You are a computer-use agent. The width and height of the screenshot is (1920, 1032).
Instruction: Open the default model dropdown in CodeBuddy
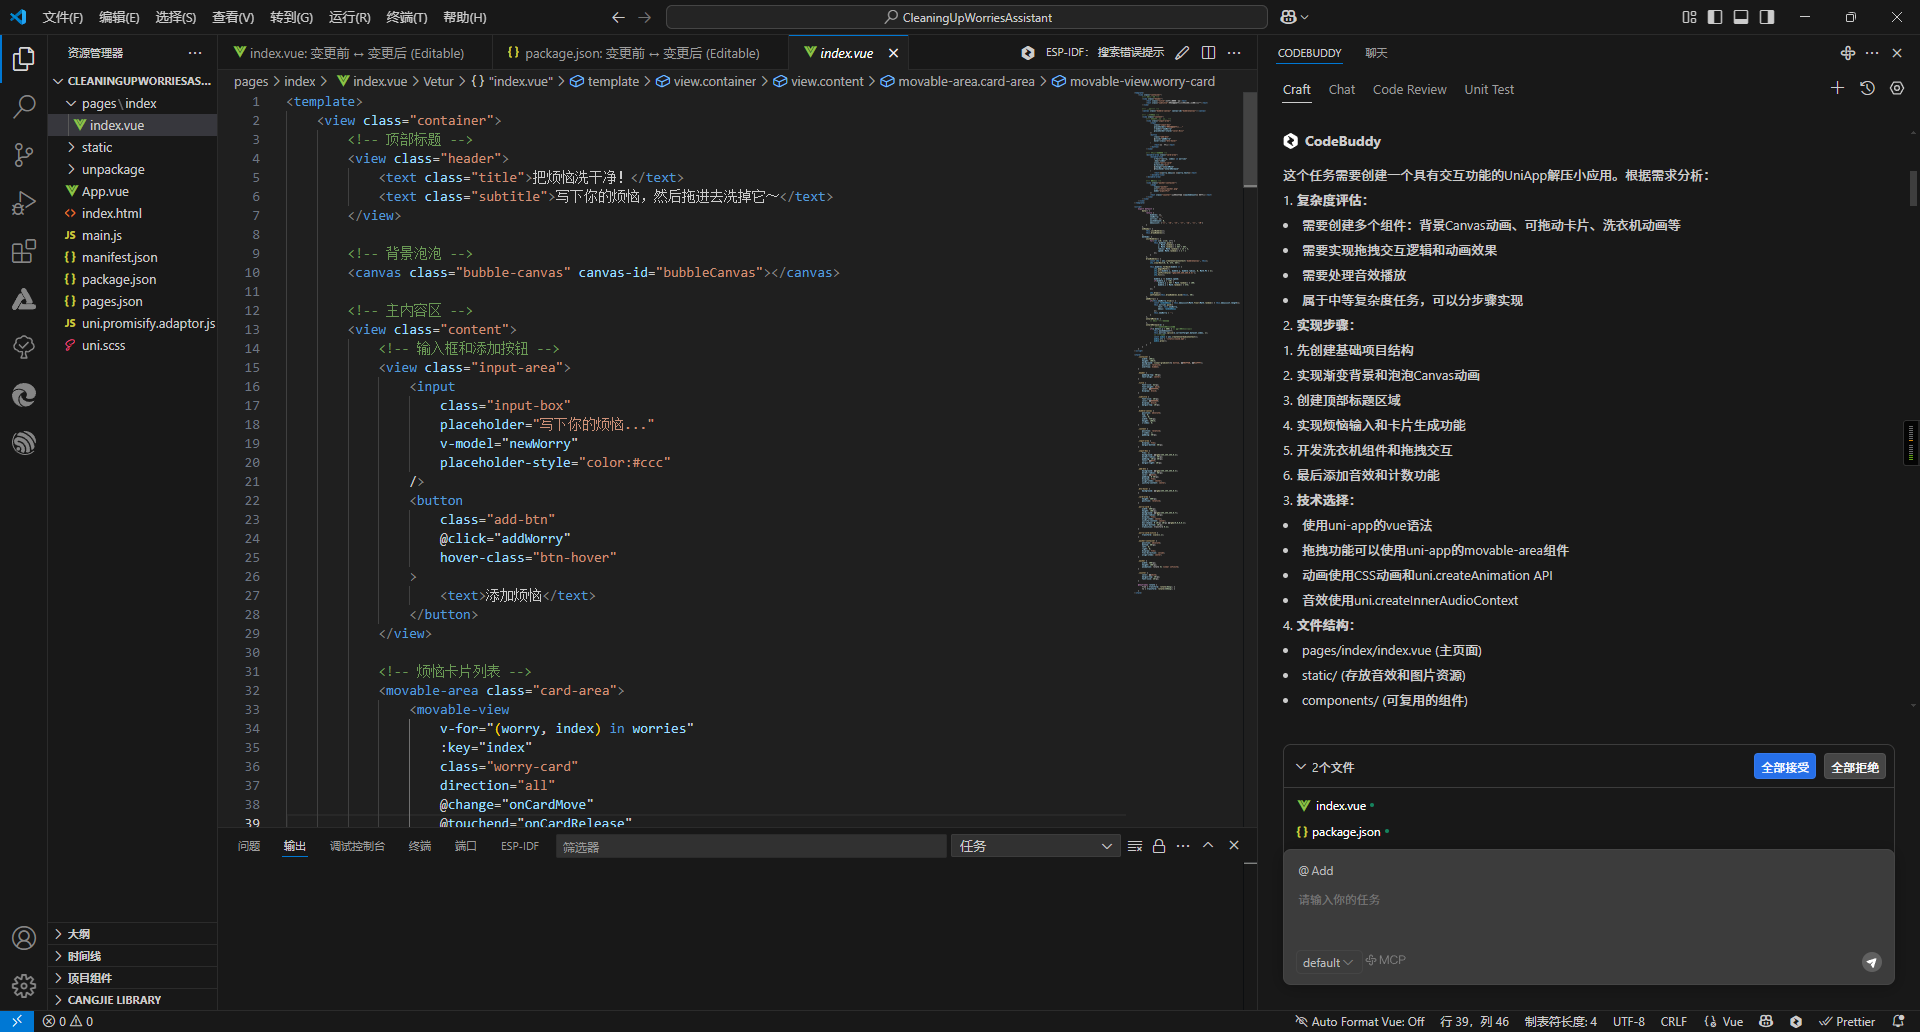tap(1327, 962)
